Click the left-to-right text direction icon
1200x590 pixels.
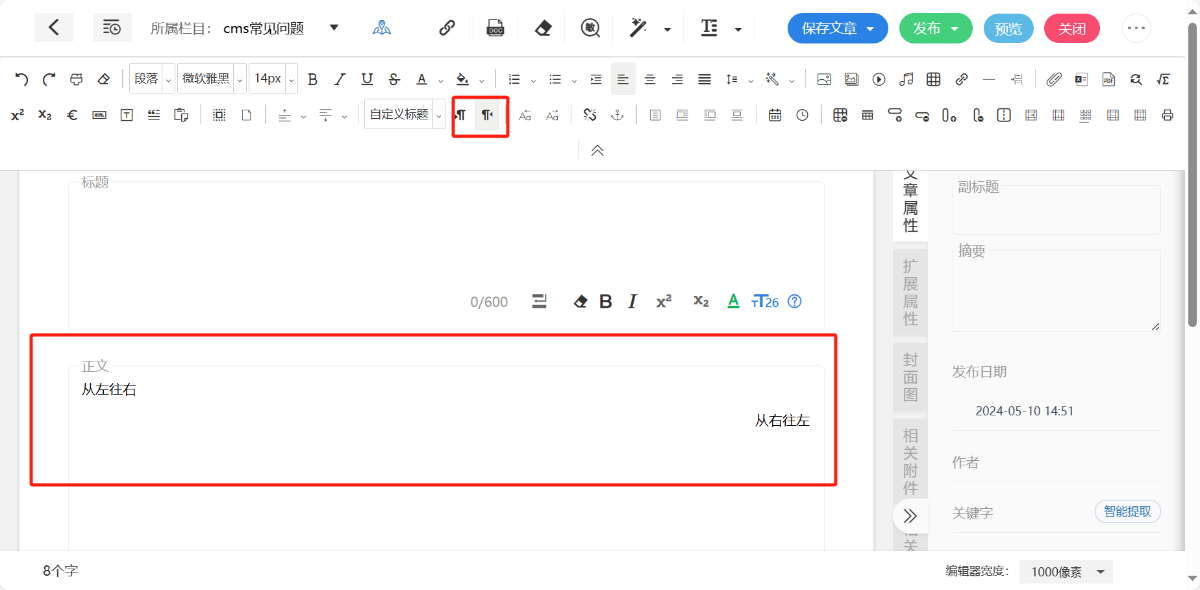click(461, 115)
